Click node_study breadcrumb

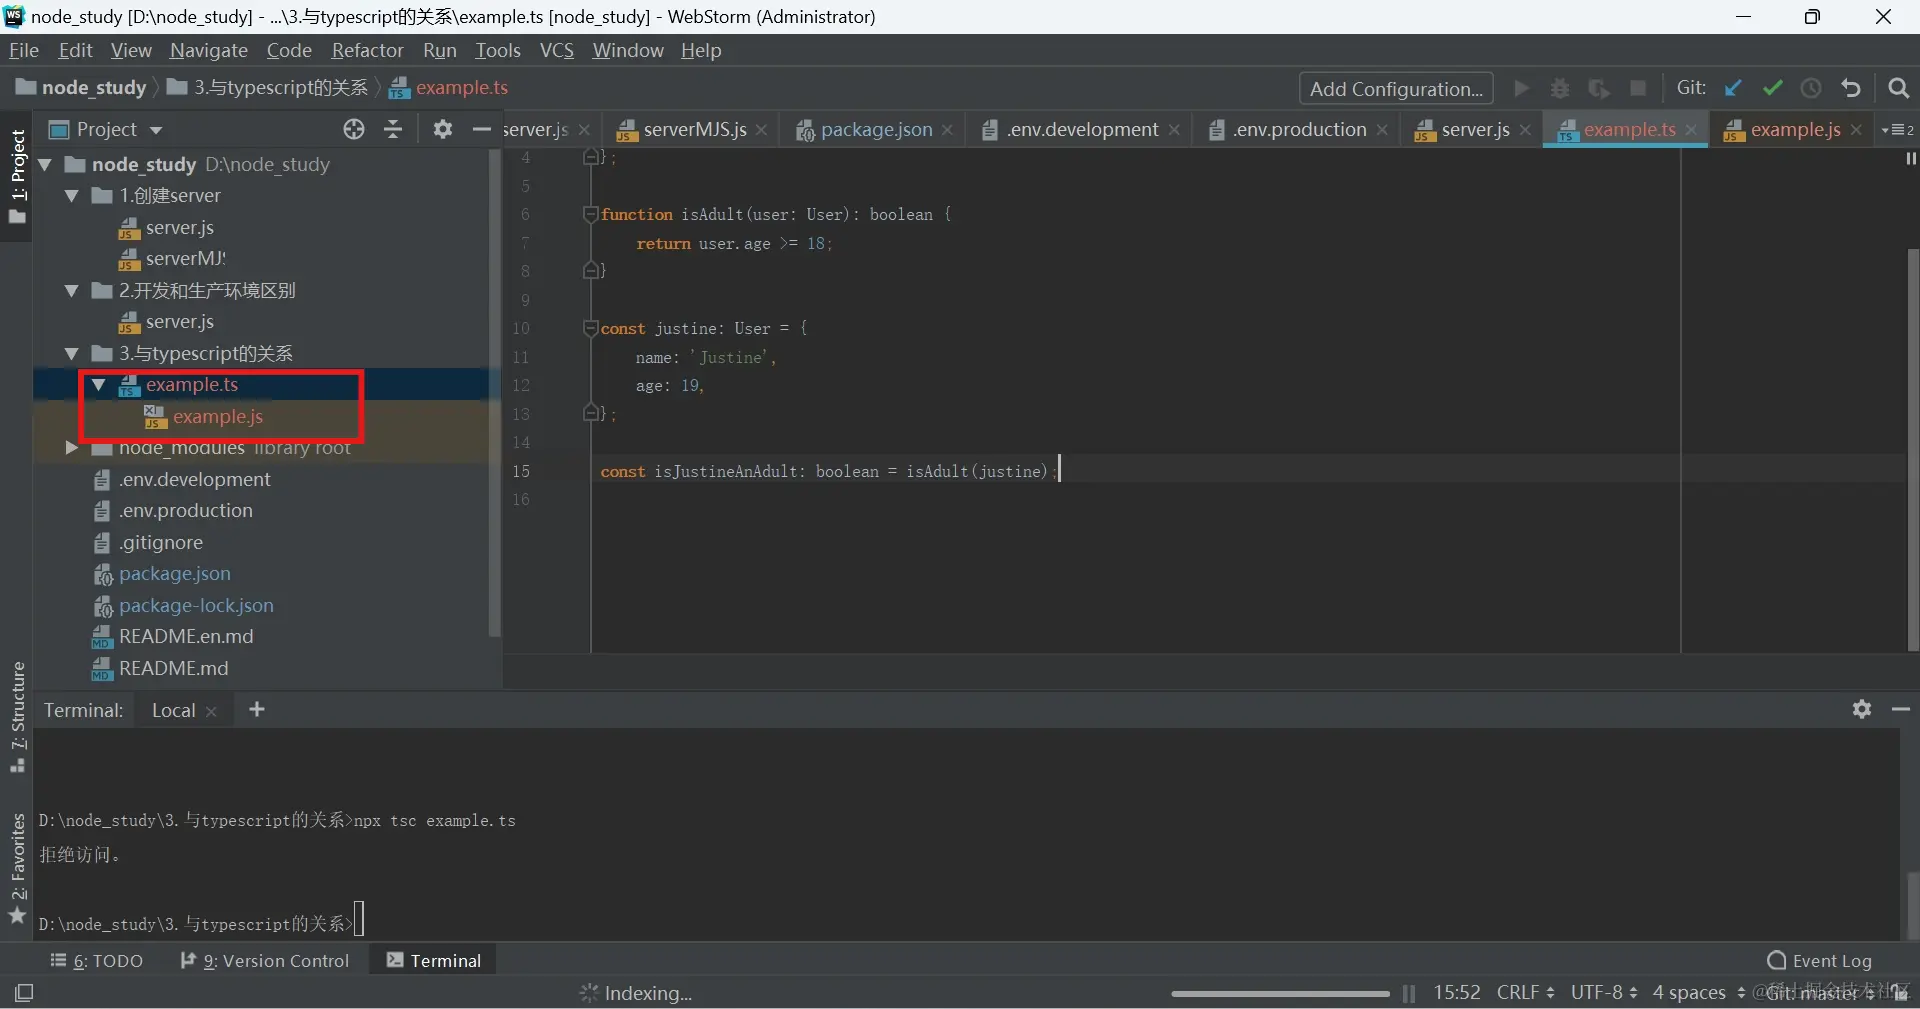82,88
